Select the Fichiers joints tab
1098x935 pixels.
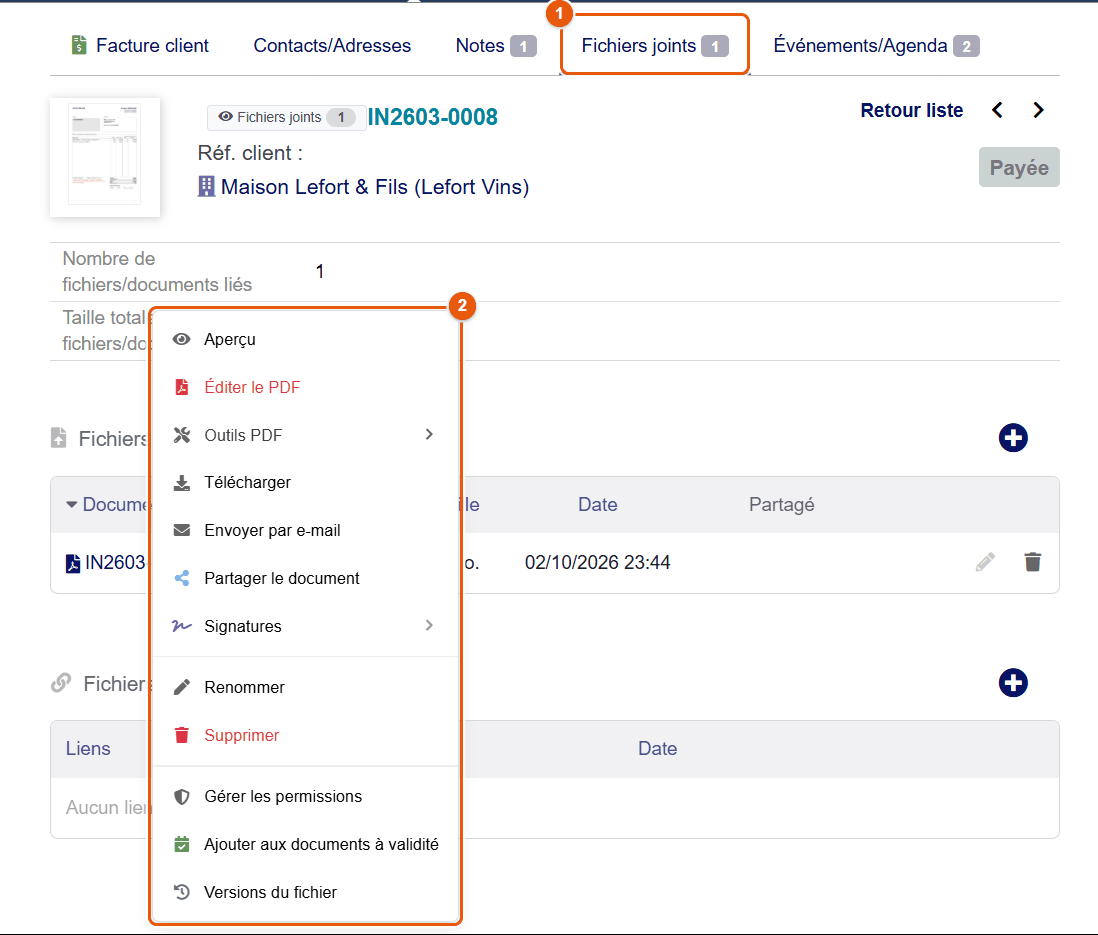click(x=655, y=46)
